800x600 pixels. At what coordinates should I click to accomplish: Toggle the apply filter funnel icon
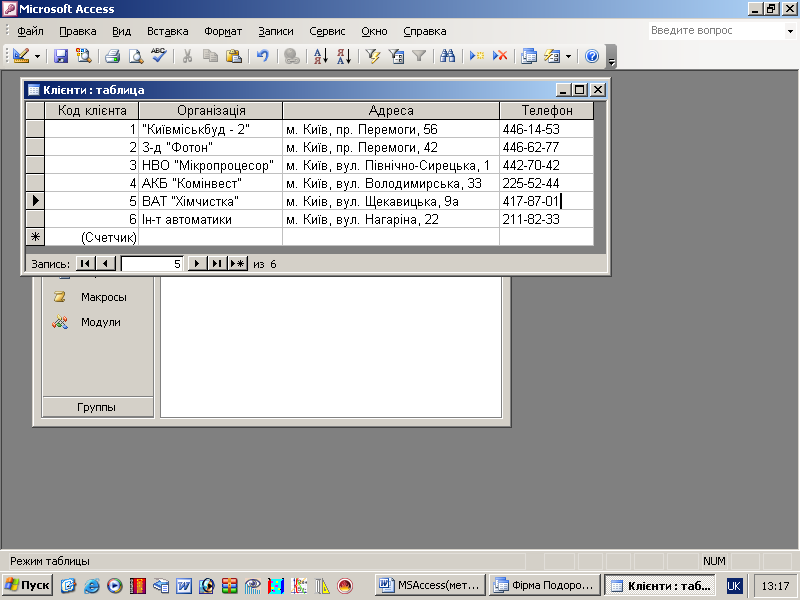pyautogui.click(x=419, y=56)
